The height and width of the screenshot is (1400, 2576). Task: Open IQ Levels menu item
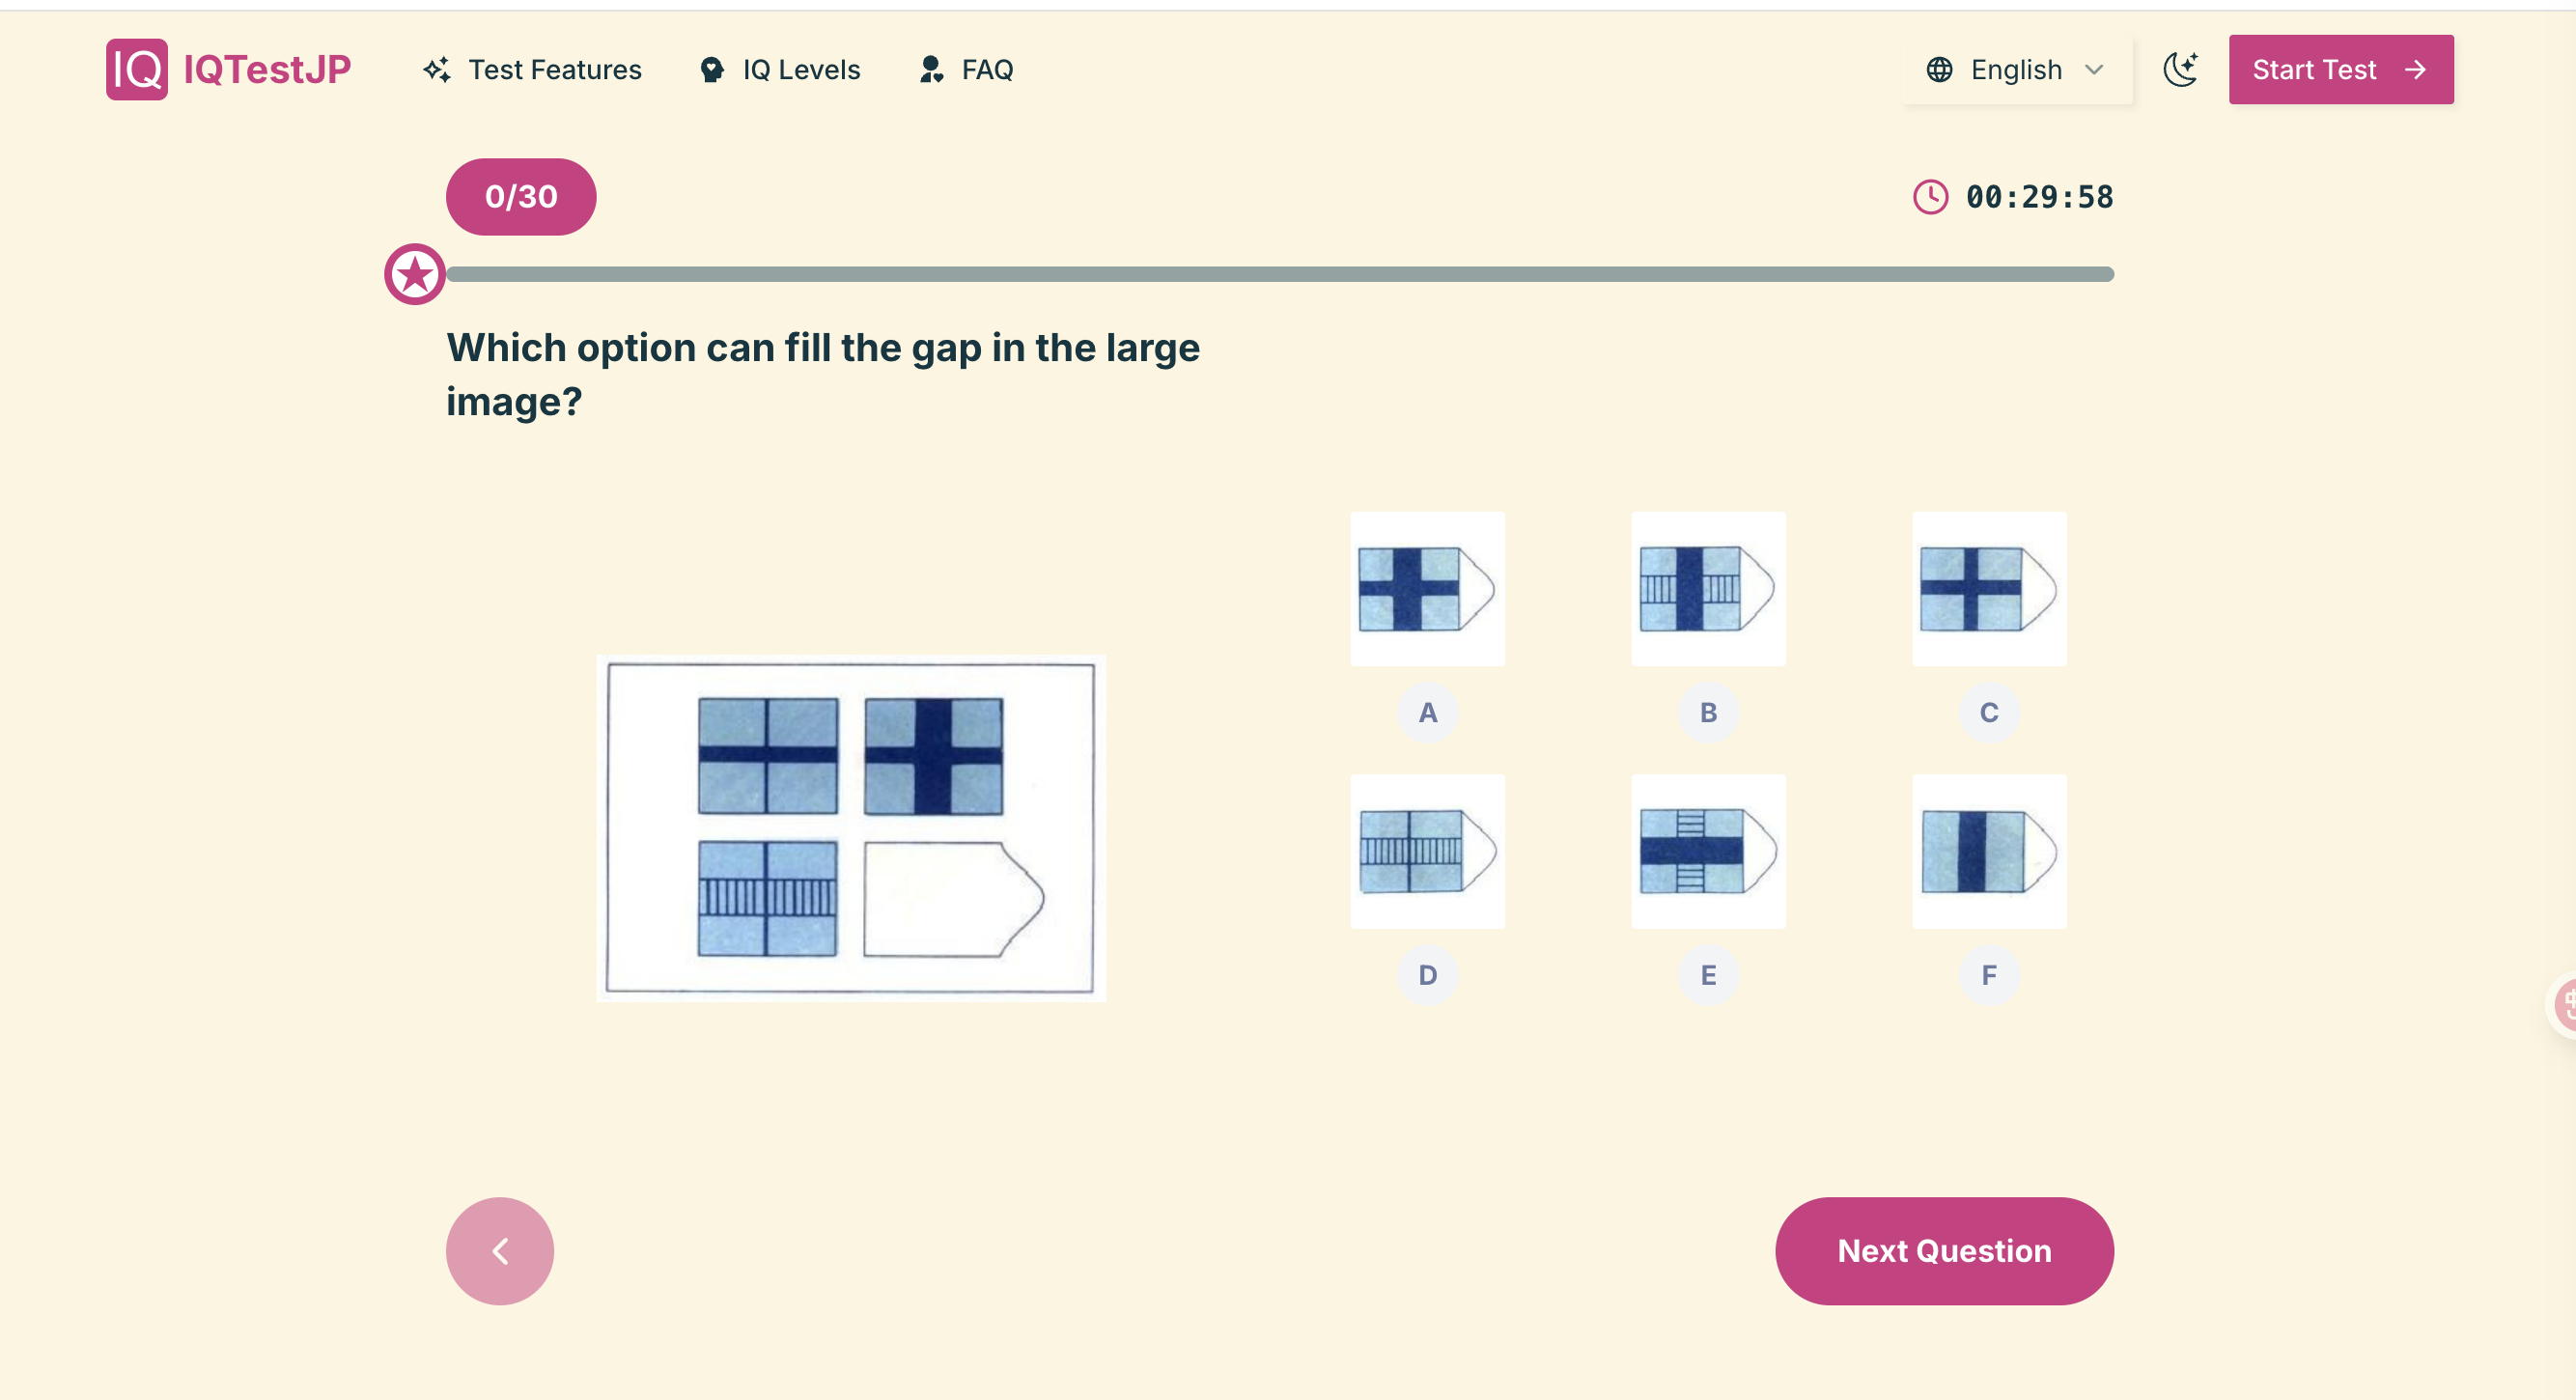pyautogui.click(x=781, y=69)
